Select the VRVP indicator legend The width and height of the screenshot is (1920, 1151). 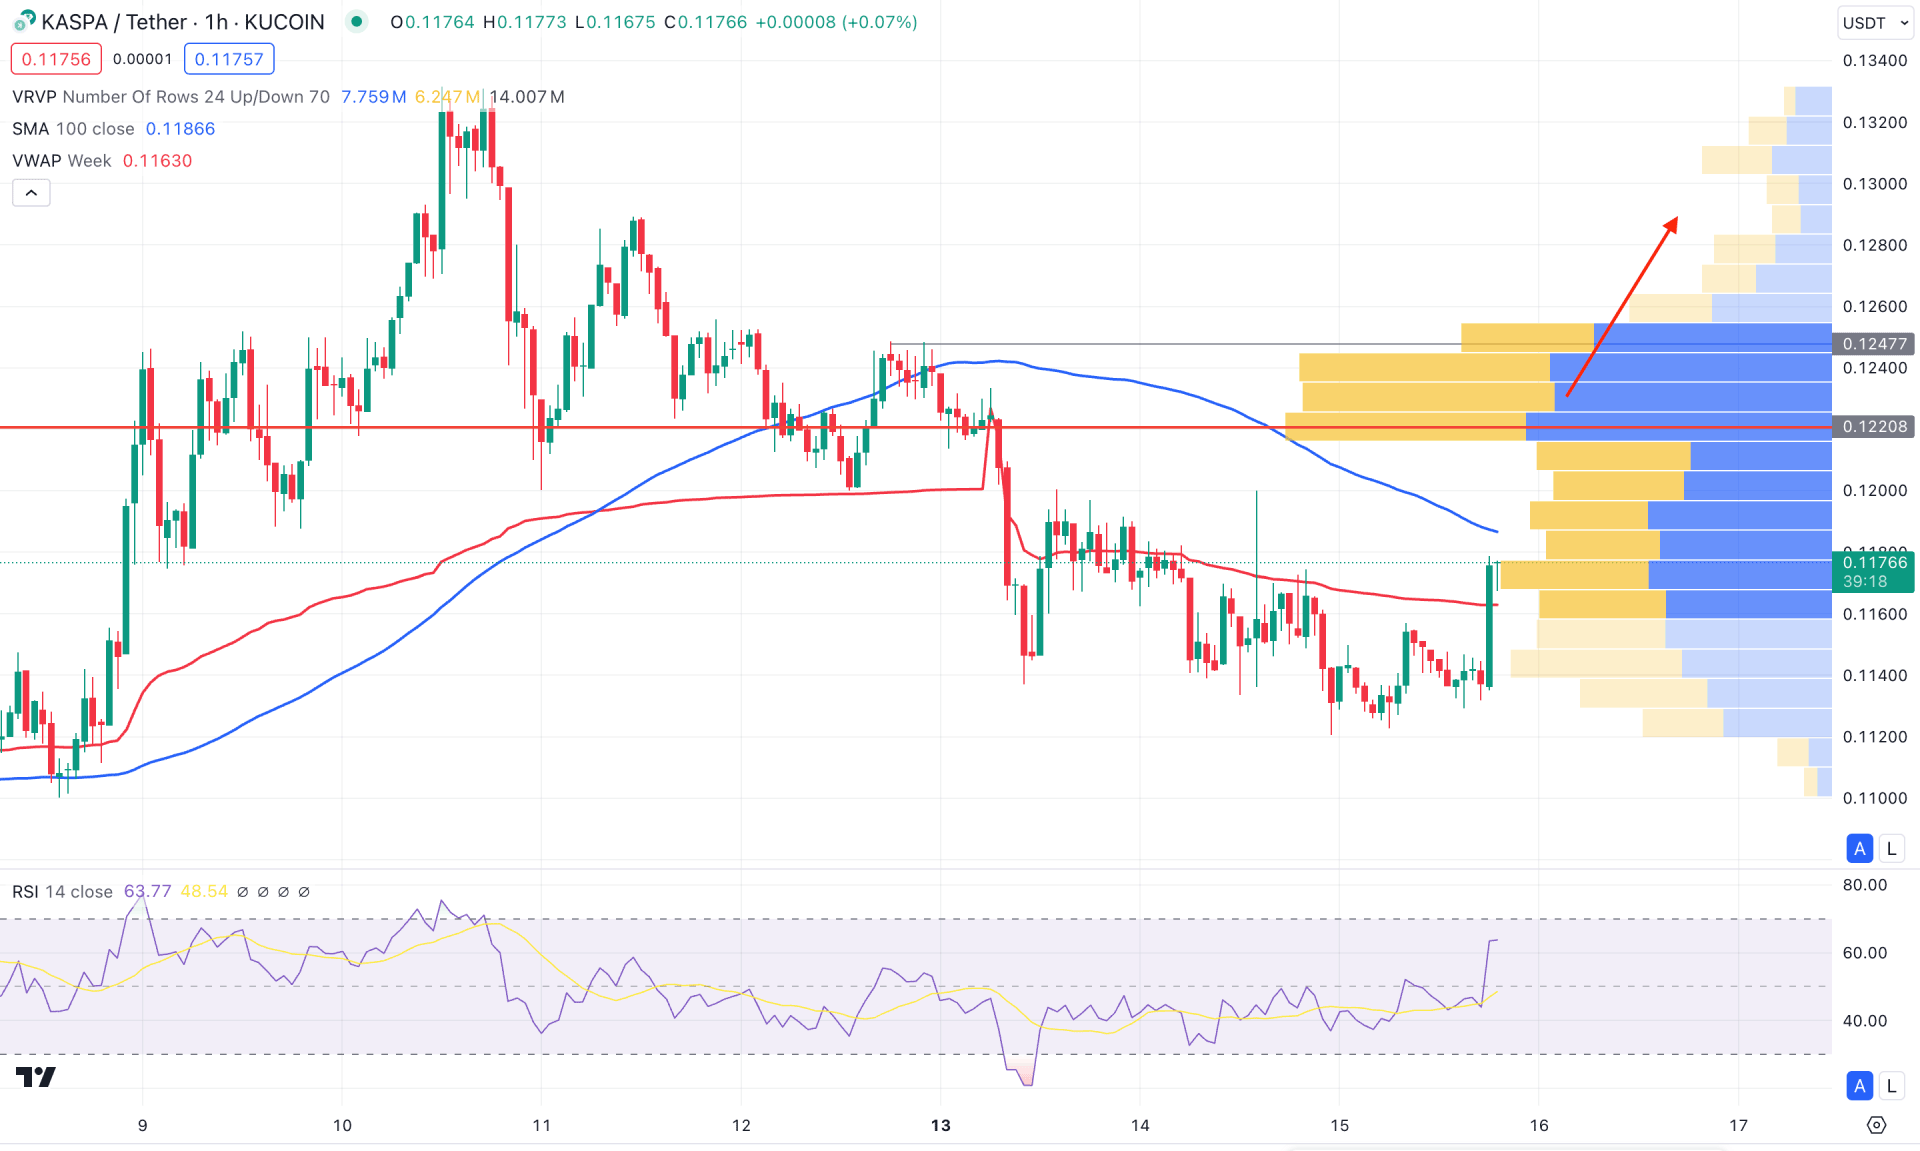170,97
